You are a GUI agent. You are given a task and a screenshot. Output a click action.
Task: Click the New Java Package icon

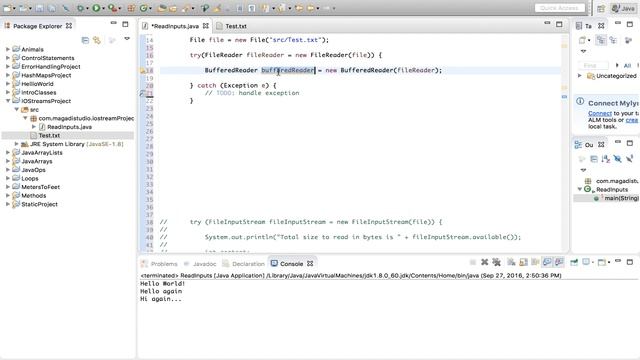pyautogui.click(x=131, y=8)
